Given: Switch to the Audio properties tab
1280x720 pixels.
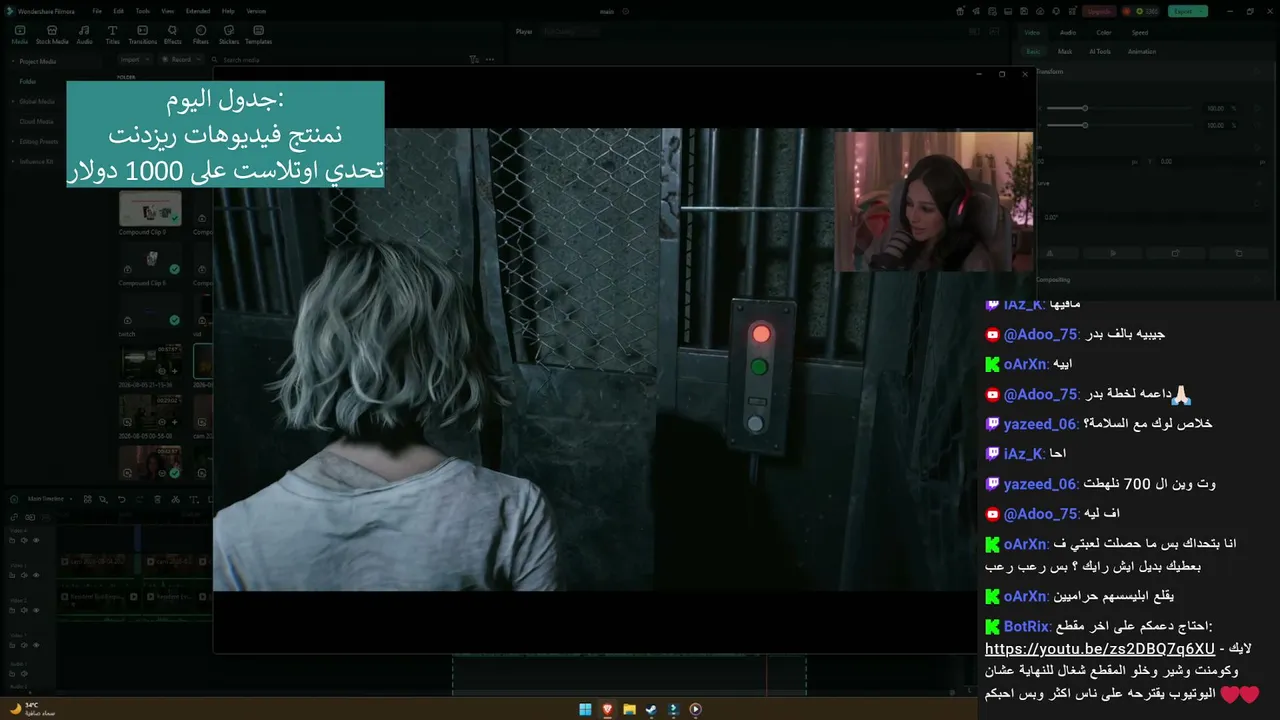Looking at the screenshot, I should tap(1068, 33).
